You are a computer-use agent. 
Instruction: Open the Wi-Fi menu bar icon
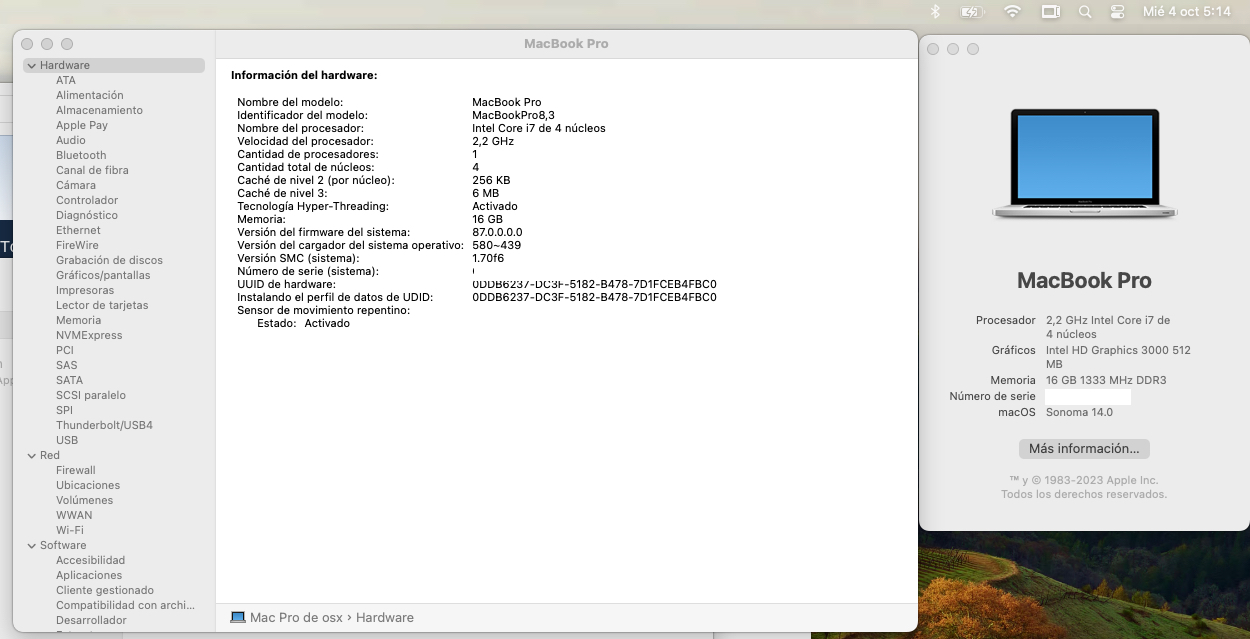(x=1012, y=12)
